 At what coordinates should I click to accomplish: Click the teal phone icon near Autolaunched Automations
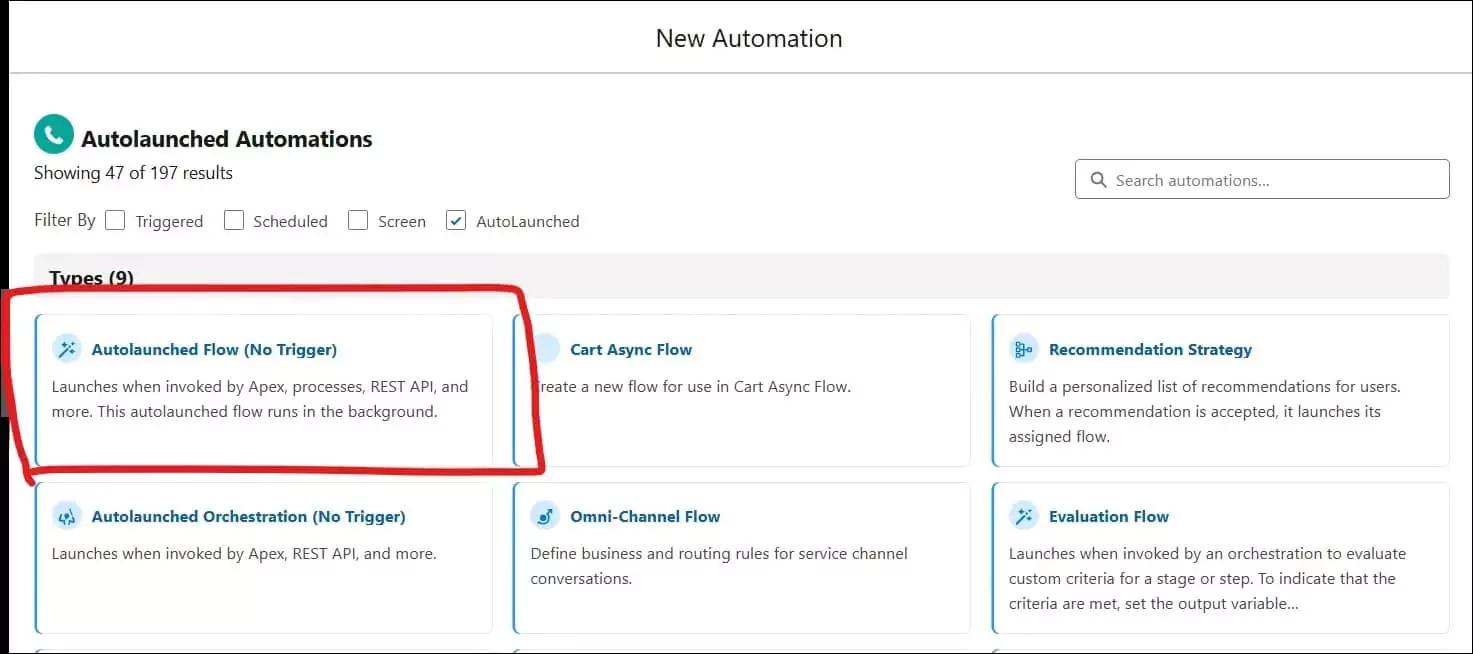[53, 133]
